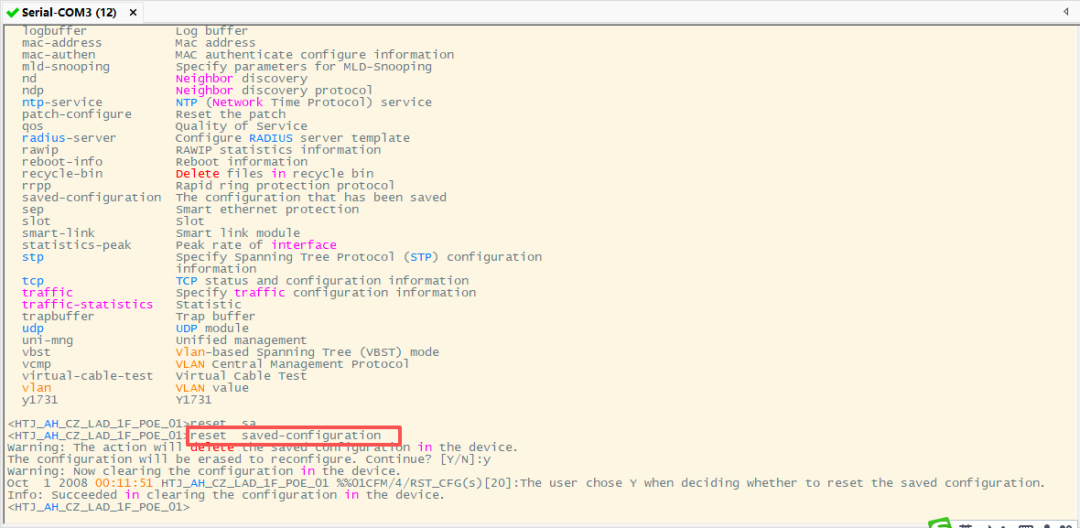Click the tab scroll left arrow
Image resolution: width=1080 pixels, height=528 pixels.
(x=1066, y=12)
